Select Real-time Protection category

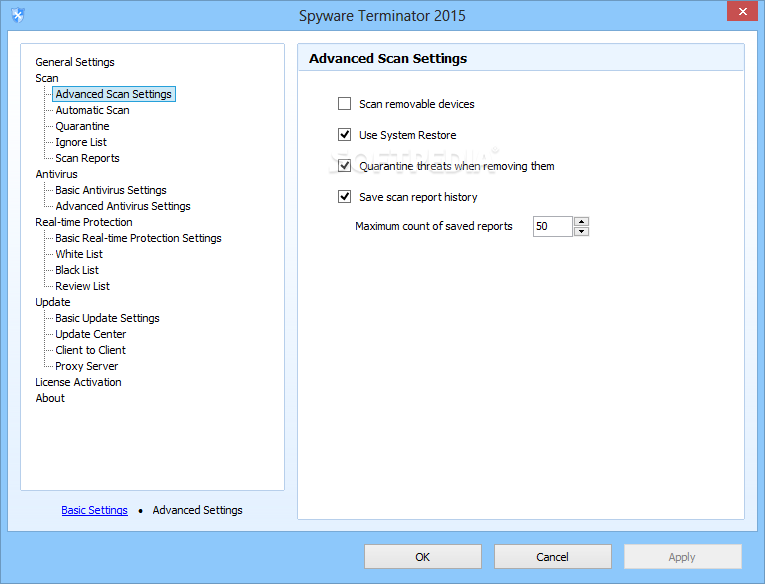pyautogui.click(x=84, y=222)
